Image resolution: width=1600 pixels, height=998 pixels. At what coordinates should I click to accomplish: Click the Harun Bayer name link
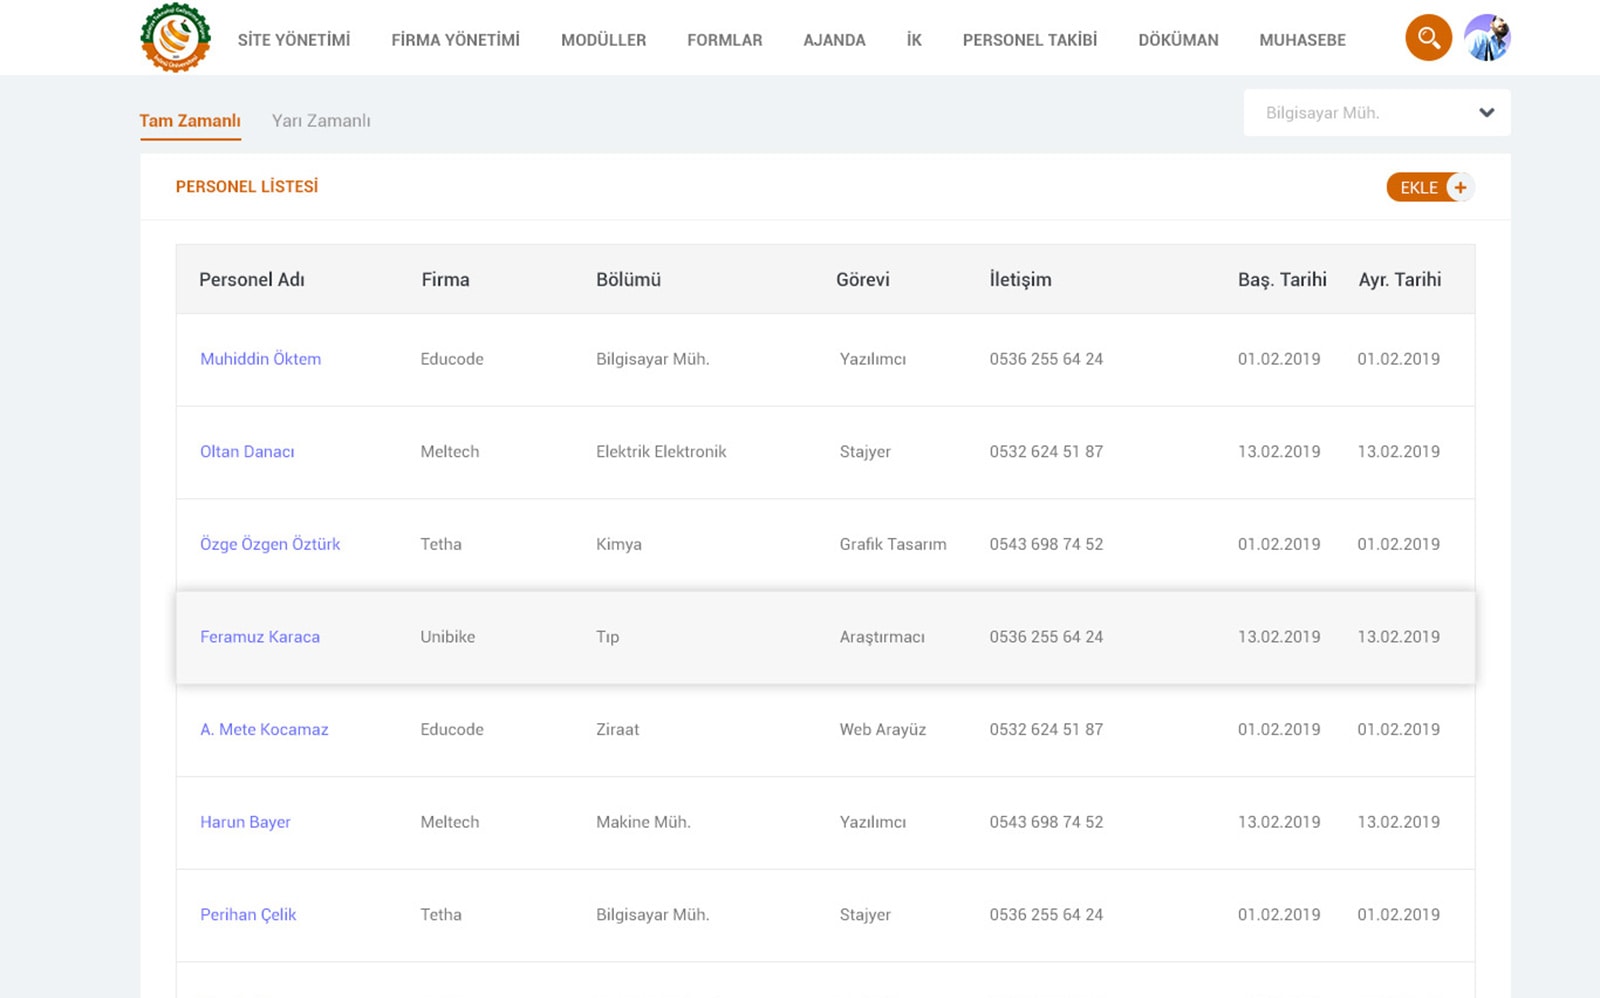245,822
